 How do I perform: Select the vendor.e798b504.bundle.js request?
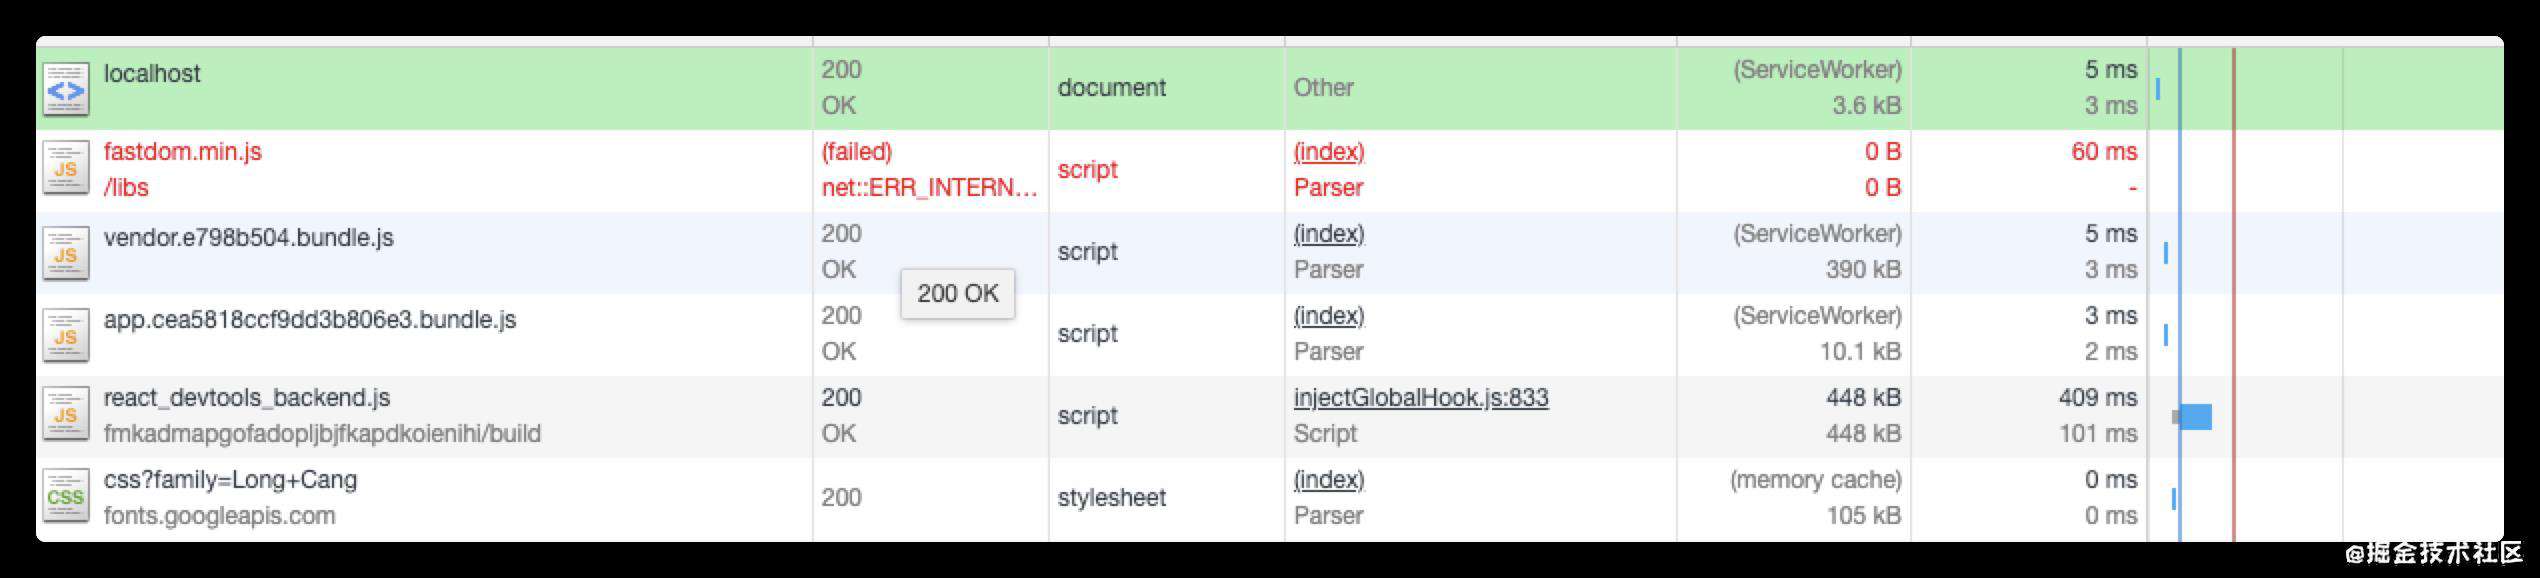(249, 238)
